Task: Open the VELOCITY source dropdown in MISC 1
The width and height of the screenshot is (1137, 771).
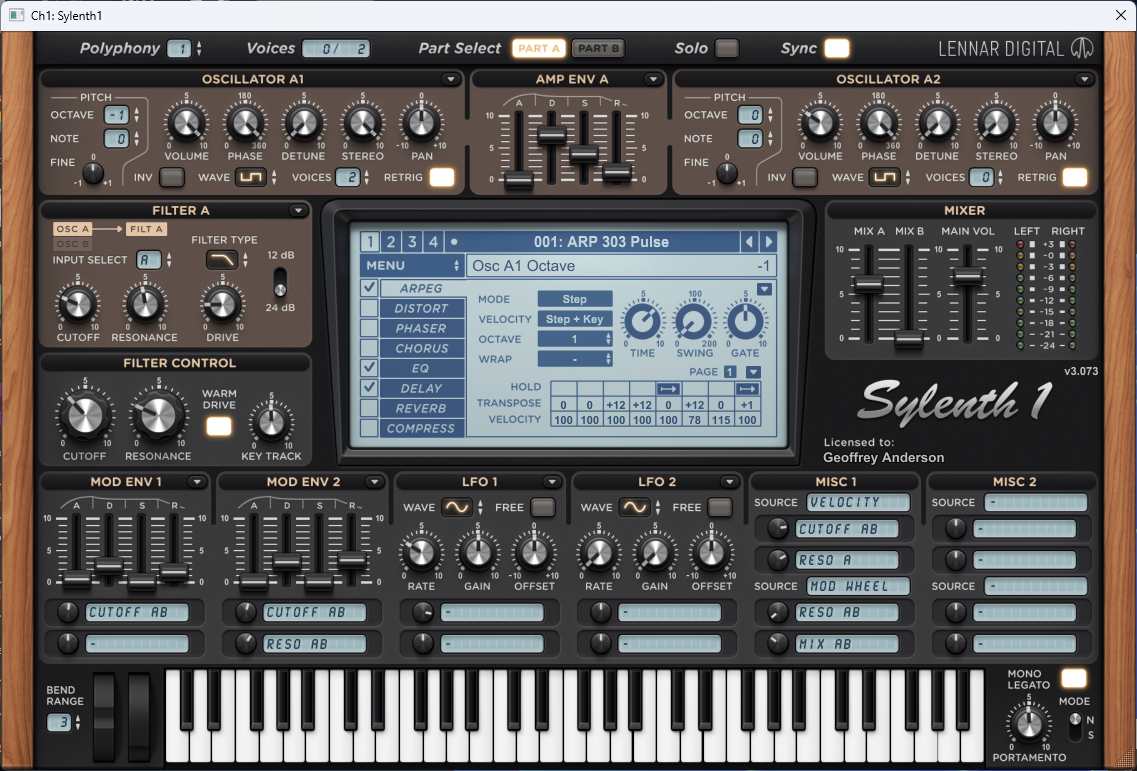Action: pos(858,502)
